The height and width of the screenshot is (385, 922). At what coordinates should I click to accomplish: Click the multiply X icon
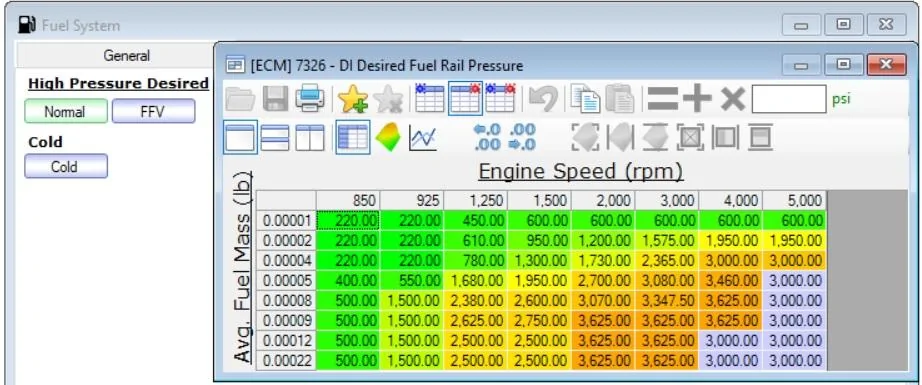coord(733,99)
